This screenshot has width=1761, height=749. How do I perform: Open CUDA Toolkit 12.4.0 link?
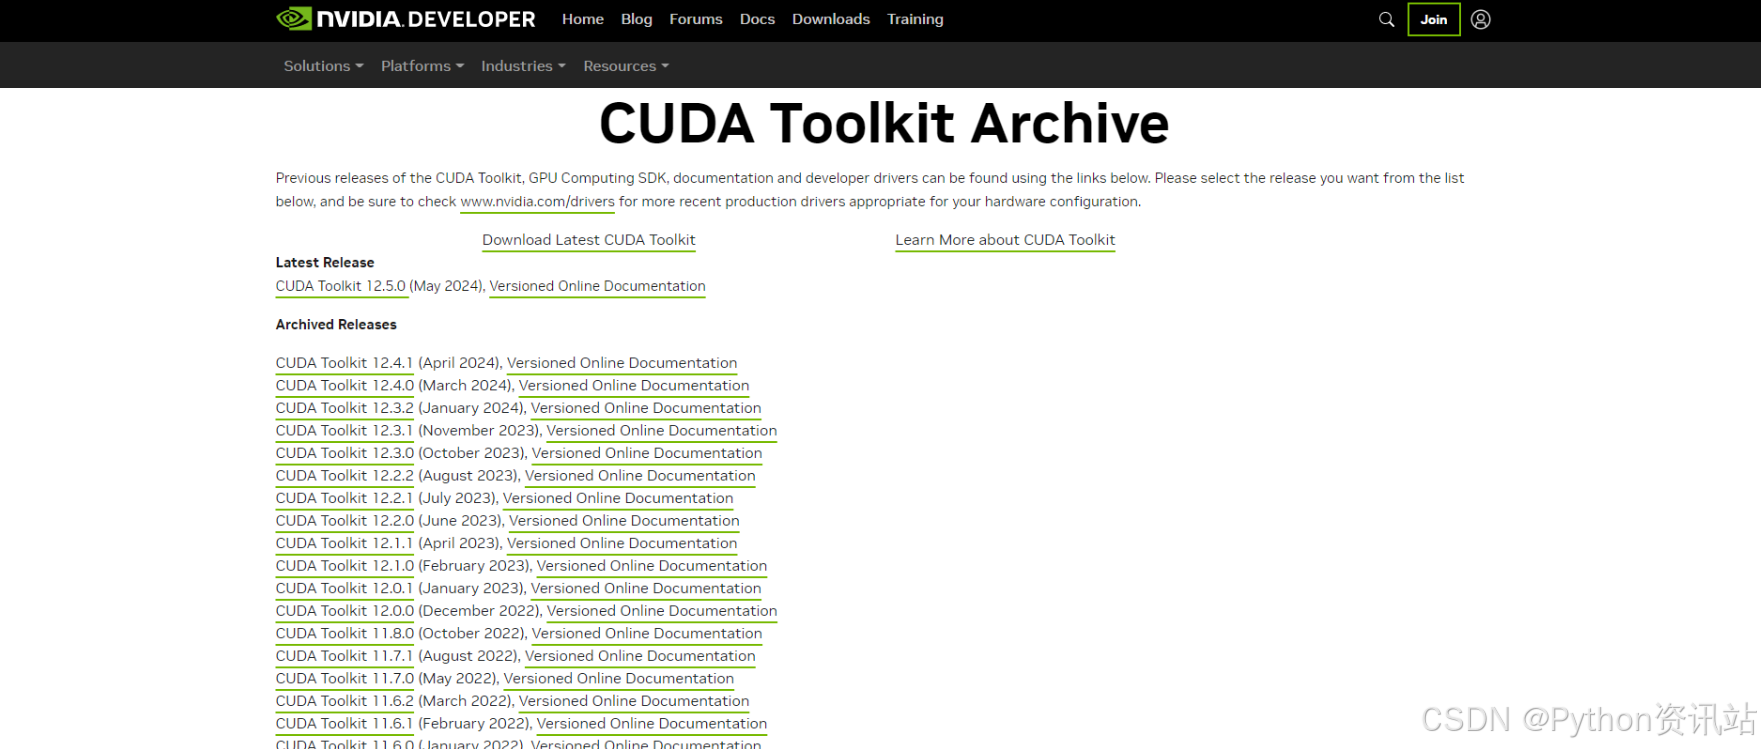(x=344, y=386)
